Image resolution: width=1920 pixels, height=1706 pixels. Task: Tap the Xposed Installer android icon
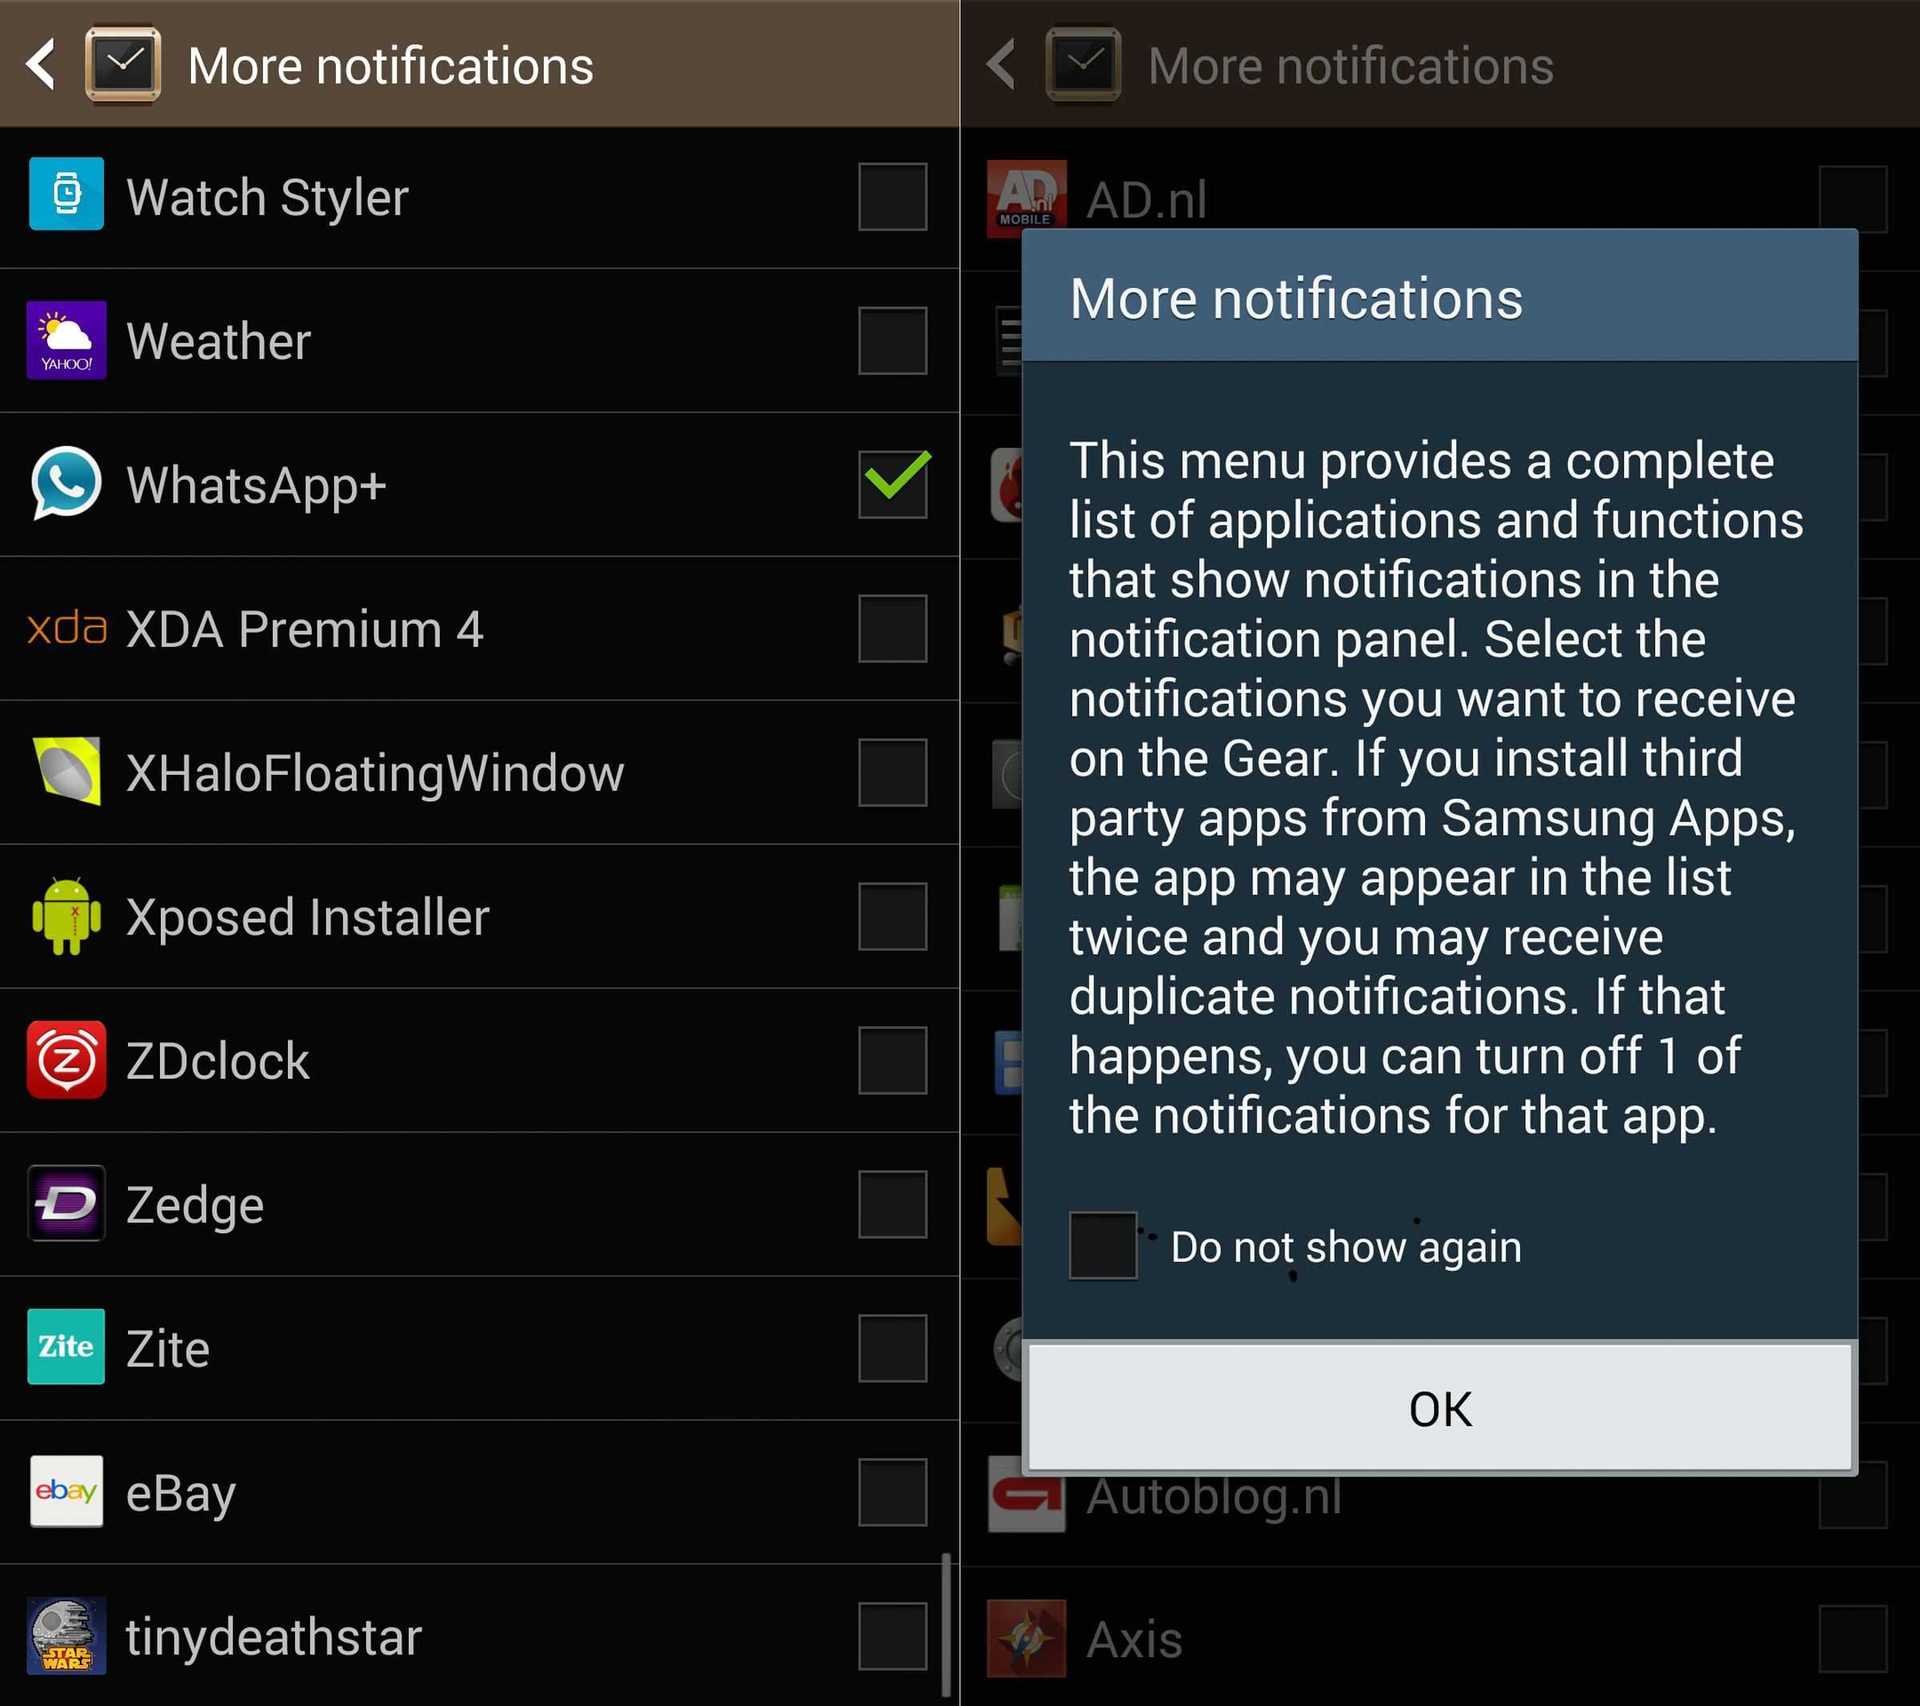click(66, 916)
